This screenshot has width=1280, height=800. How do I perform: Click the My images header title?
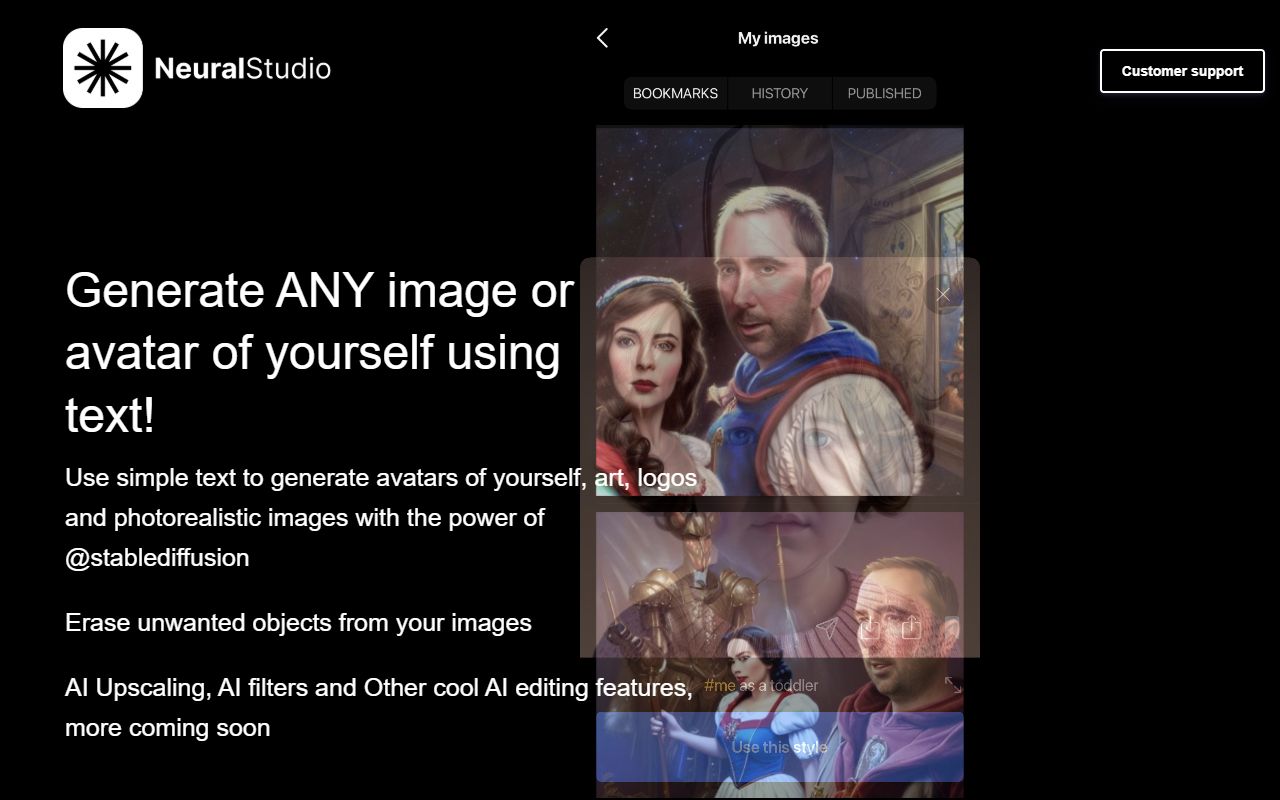tap(777, 38)
